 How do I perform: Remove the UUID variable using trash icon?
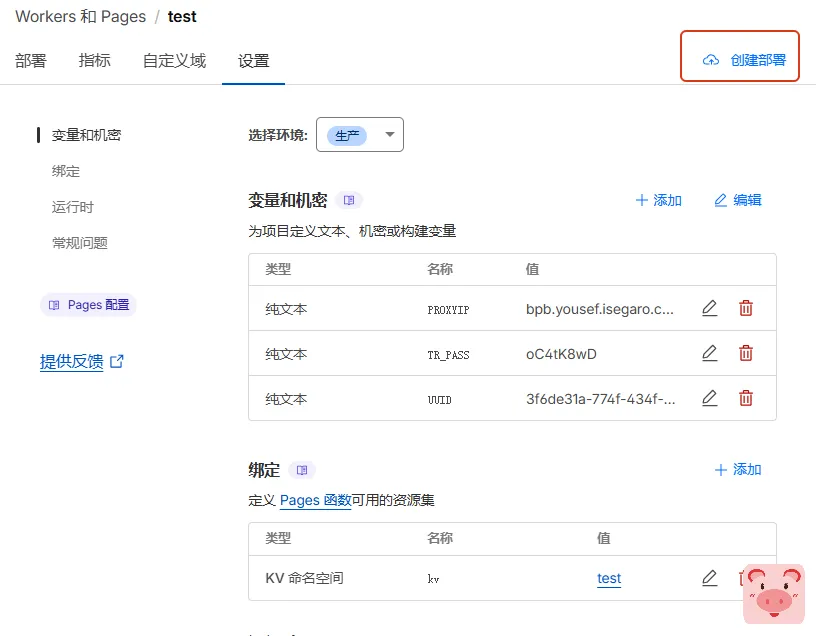tap(745, 398)
